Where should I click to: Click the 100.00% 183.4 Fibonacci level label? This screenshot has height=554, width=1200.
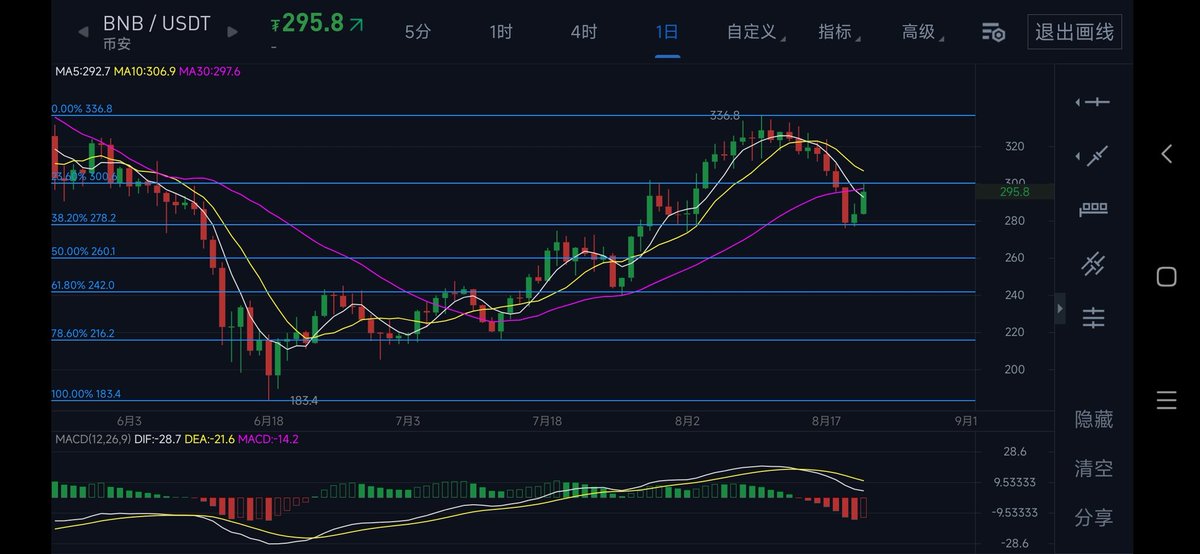(x=86, y=394)
